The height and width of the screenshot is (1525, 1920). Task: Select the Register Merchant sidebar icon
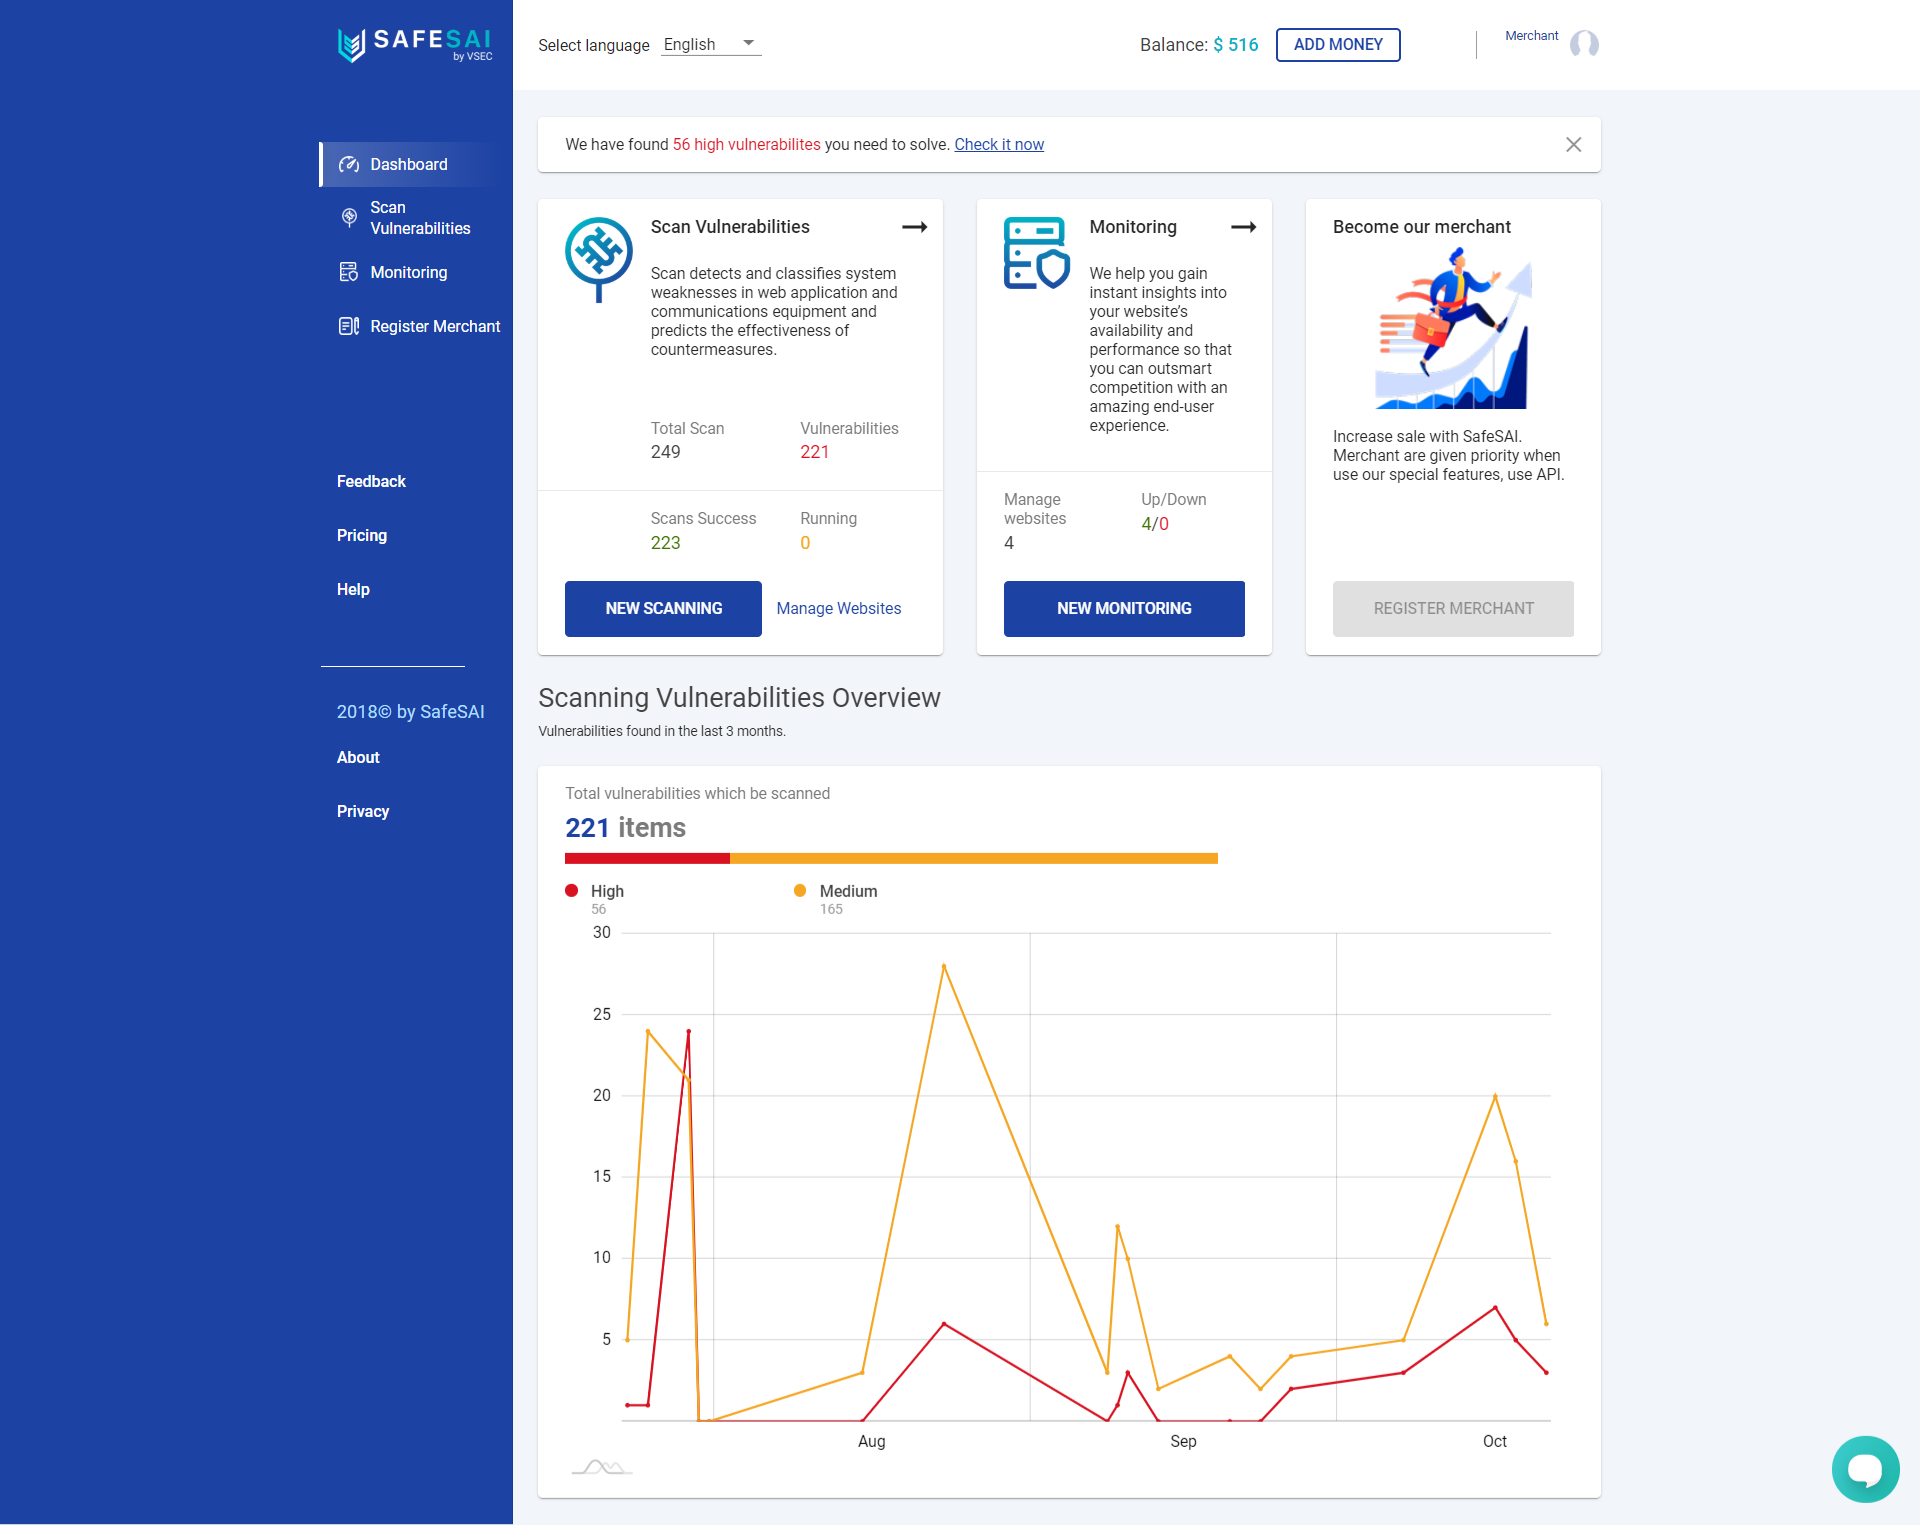349,326
